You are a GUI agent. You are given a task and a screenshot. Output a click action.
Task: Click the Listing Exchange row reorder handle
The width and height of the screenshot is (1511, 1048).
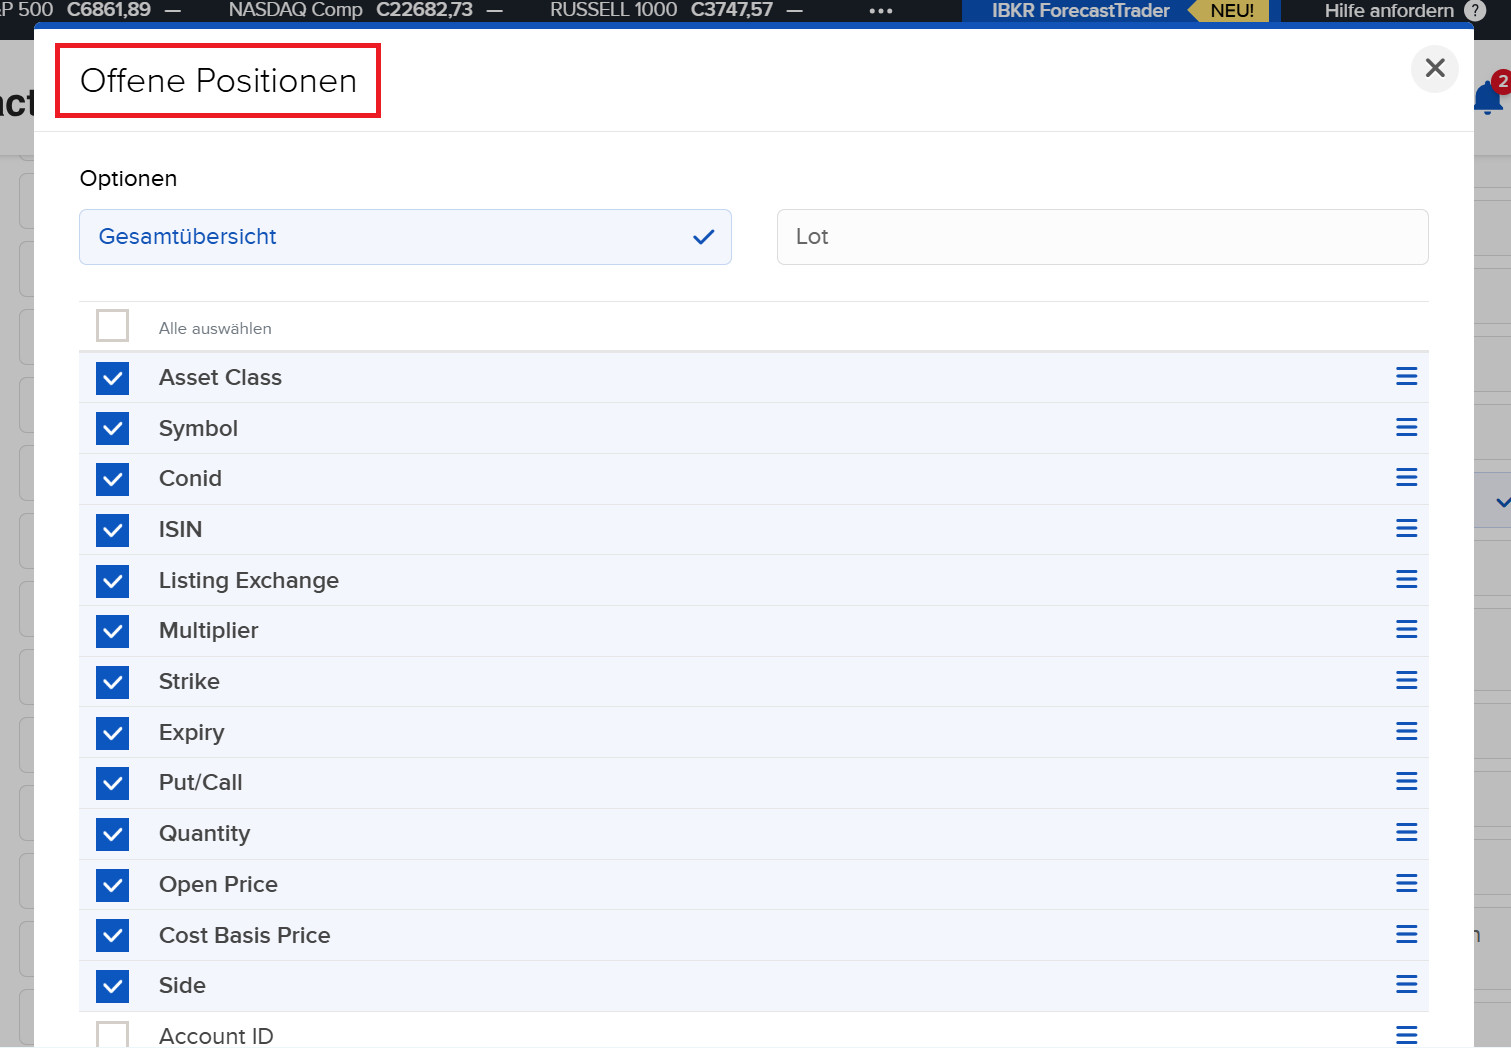(x=1406, y=579)
